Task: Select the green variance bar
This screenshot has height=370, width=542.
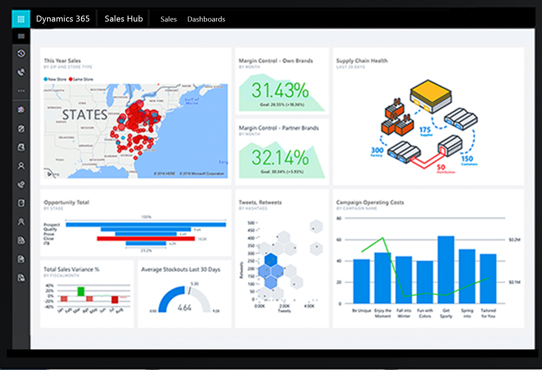Action: [81, 292]
